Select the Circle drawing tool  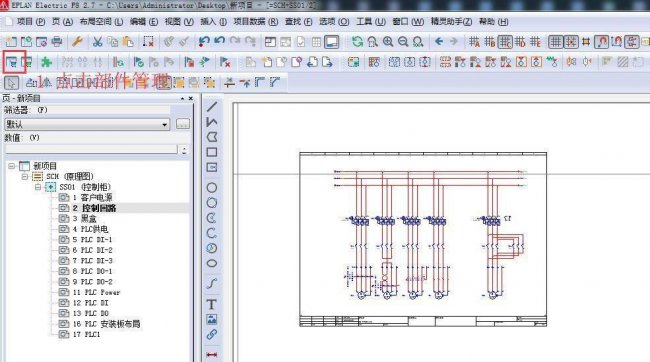click(212, 187)
